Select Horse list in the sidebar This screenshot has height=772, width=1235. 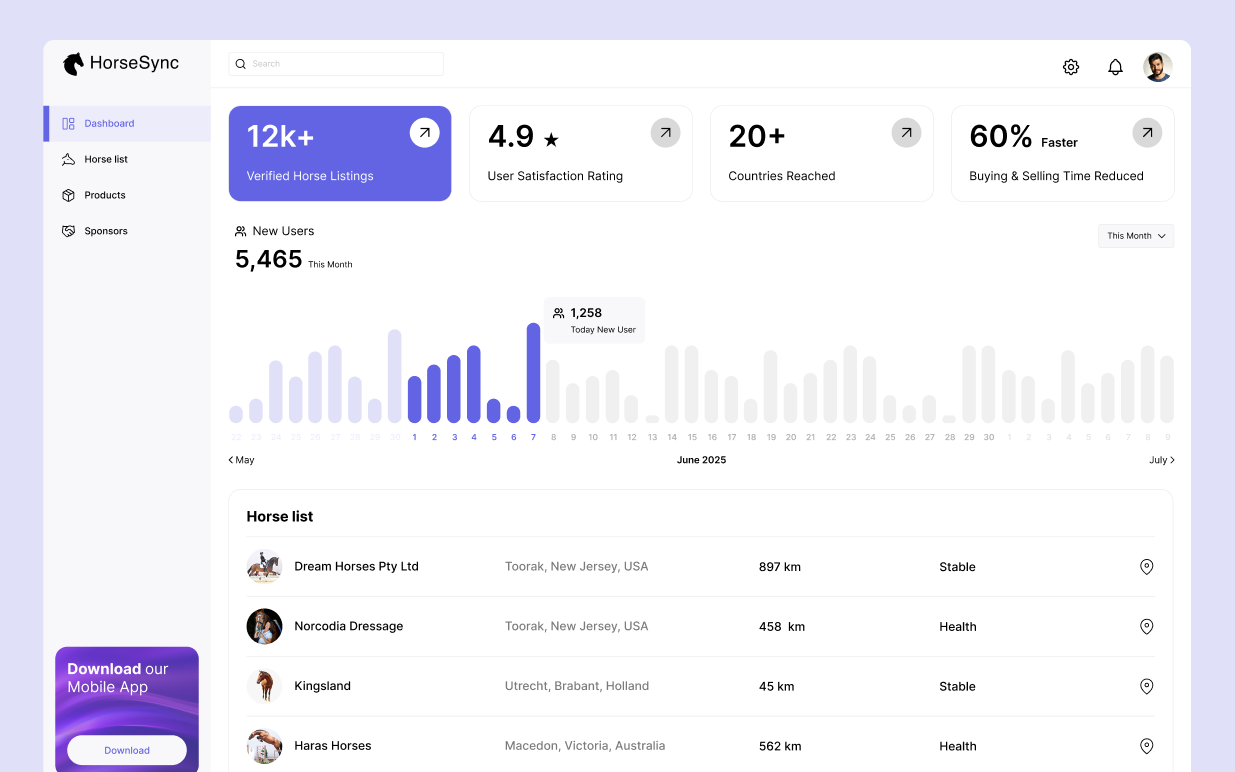pos(105,159)
